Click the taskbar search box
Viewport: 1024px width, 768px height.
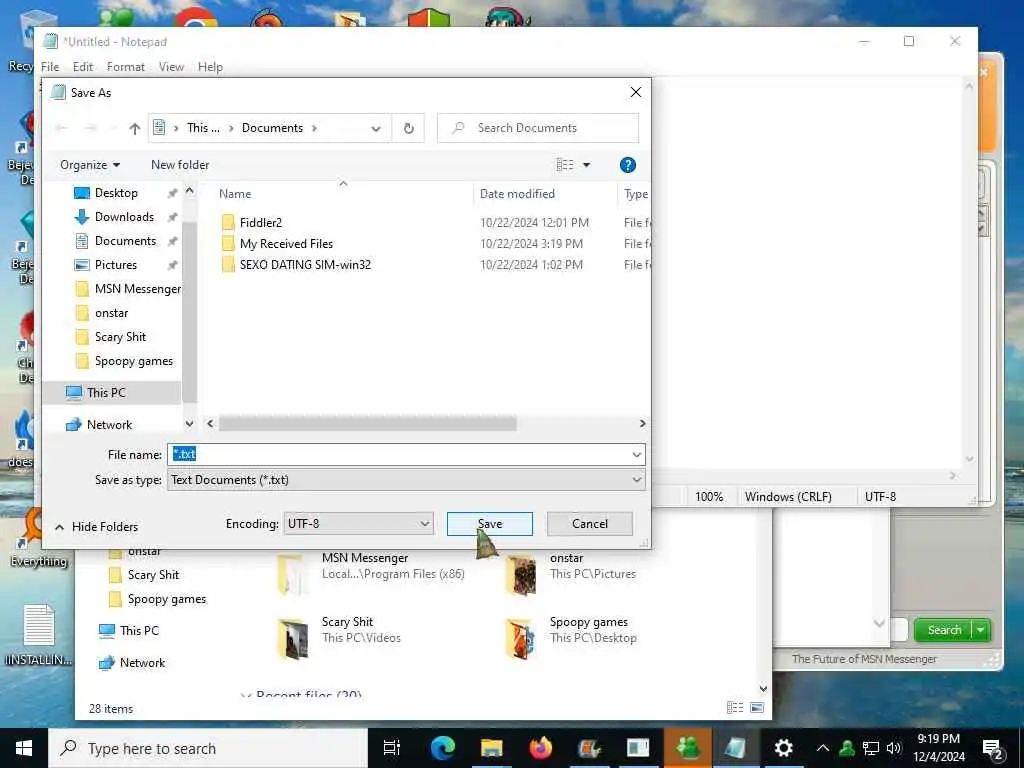[208, 748]
